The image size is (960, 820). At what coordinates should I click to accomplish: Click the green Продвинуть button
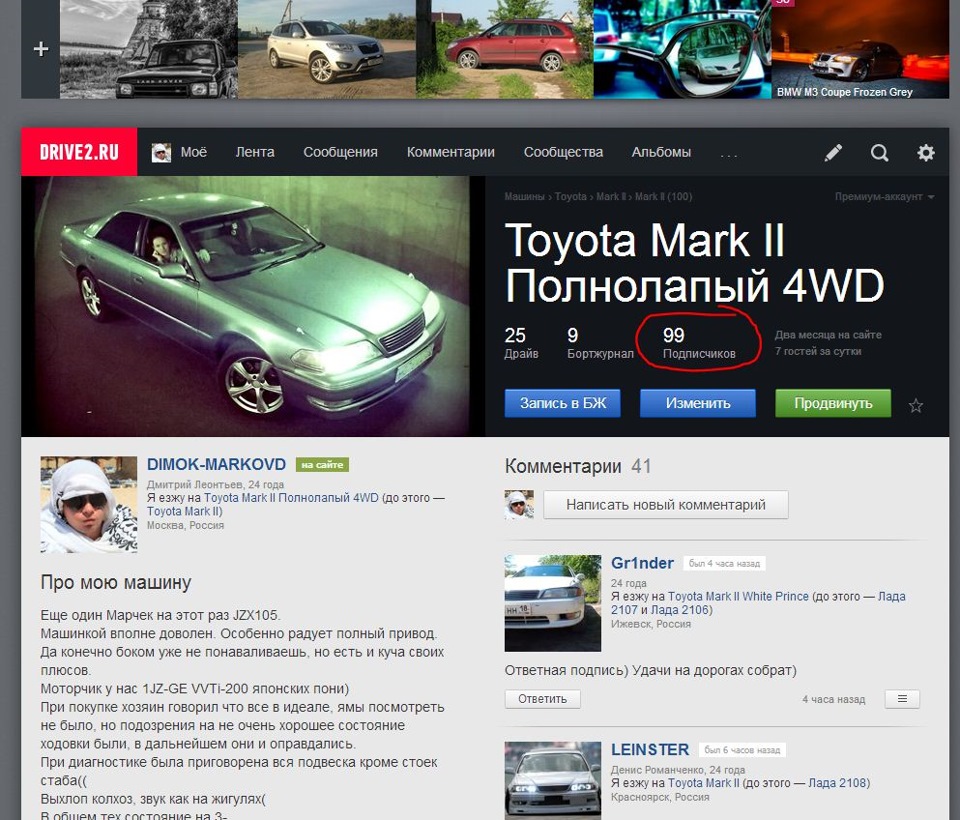(833, 403)
